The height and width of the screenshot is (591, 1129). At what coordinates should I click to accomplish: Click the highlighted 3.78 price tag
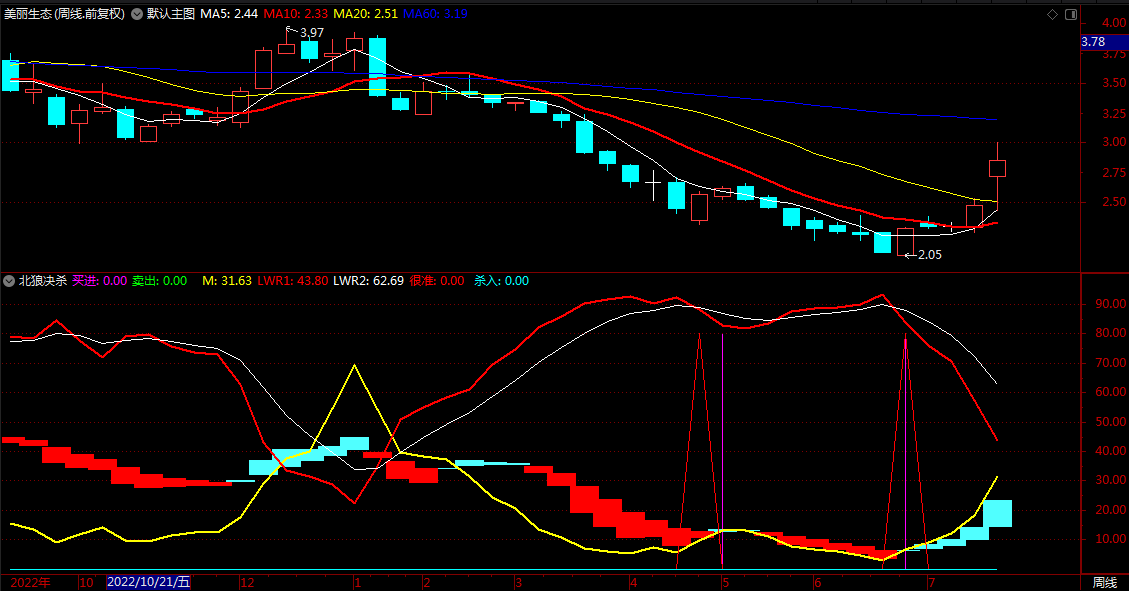(x=1105, y=42)
